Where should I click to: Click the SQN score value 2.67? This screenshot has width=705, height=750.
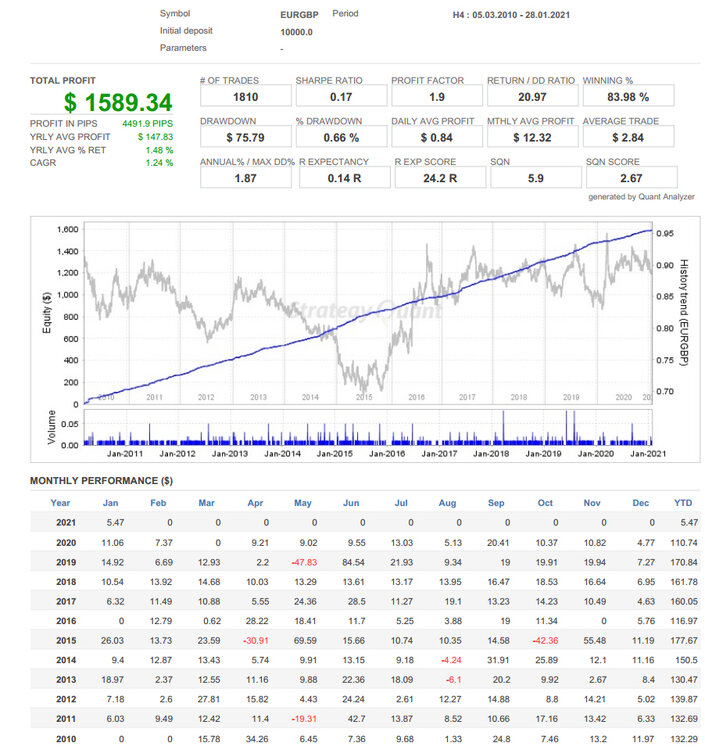(631, 178)
